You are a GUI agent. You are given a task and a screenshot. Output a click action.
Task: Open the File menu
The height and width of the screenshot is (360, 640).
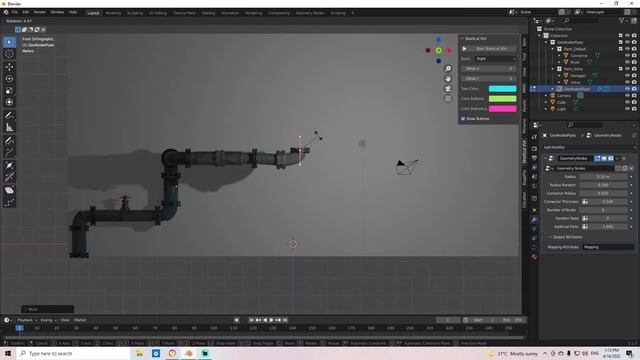point(15,13)
